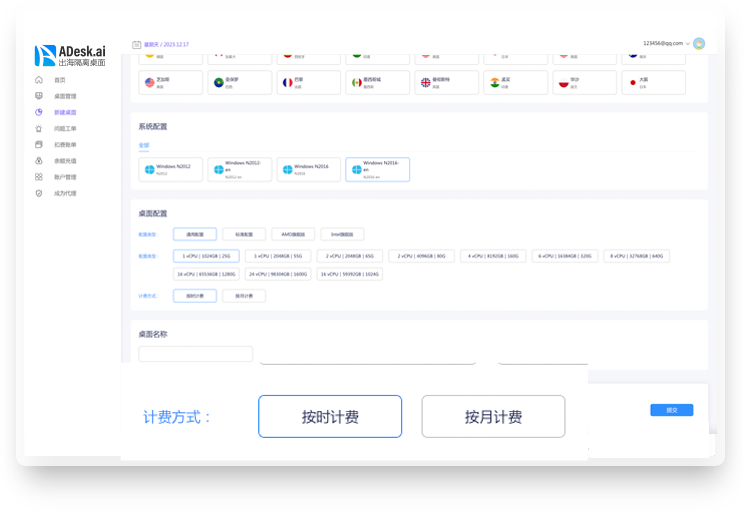Pick the 6 vCPU | 16384GB | 320G spec
Screen dimensions: 745x513
coord(565,256)
